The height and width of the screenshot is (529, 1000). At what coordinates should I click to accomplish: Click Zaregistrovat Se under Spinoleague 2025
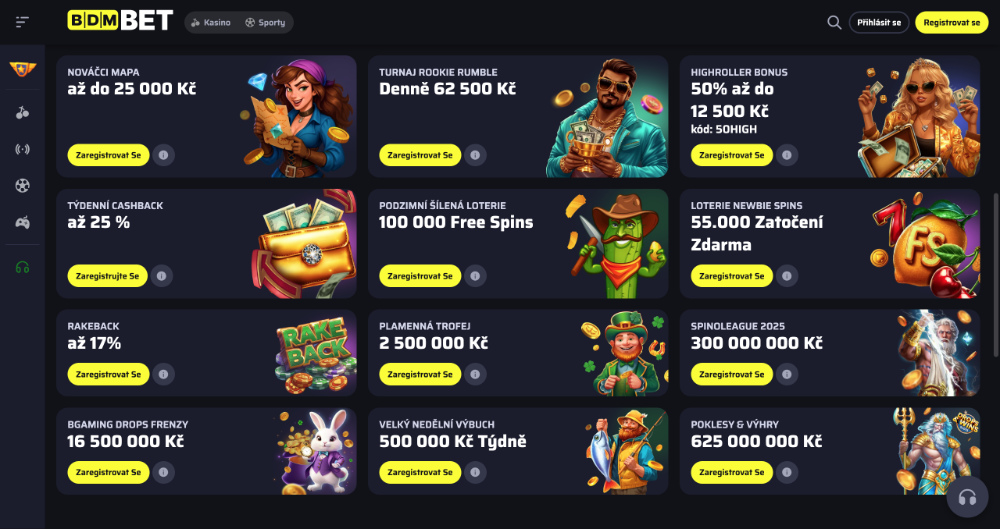click(732, 375)
